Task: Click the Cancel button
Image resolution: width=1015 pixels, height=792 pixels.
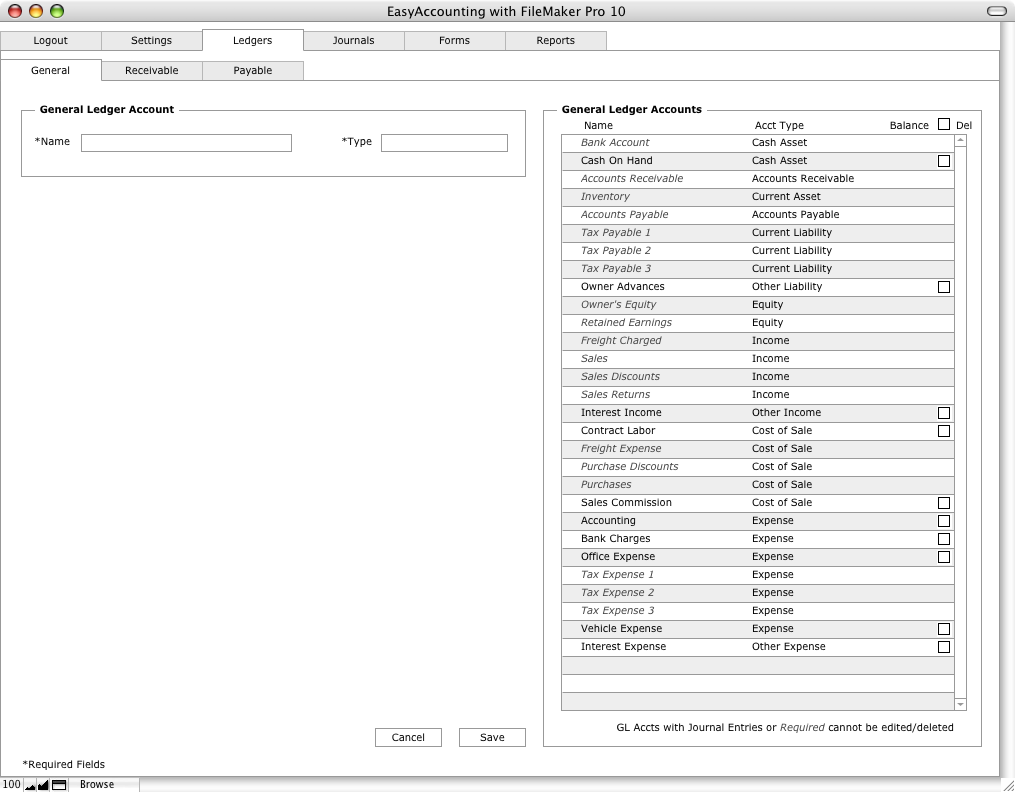Action: pos(408,738)
